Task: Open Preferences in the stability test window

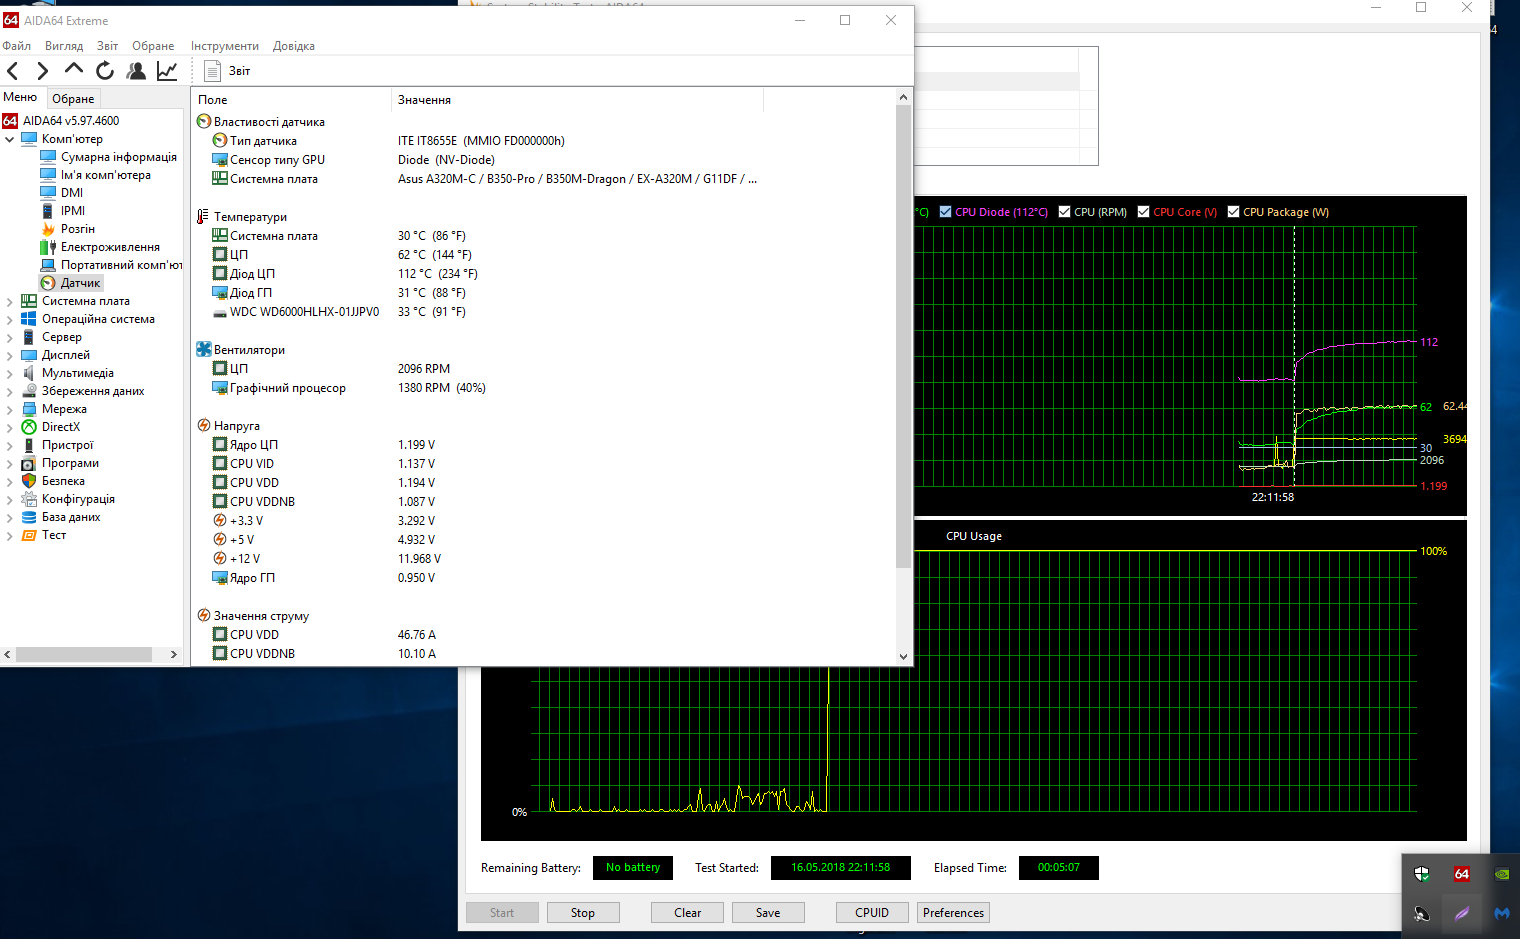Action: 954,913
